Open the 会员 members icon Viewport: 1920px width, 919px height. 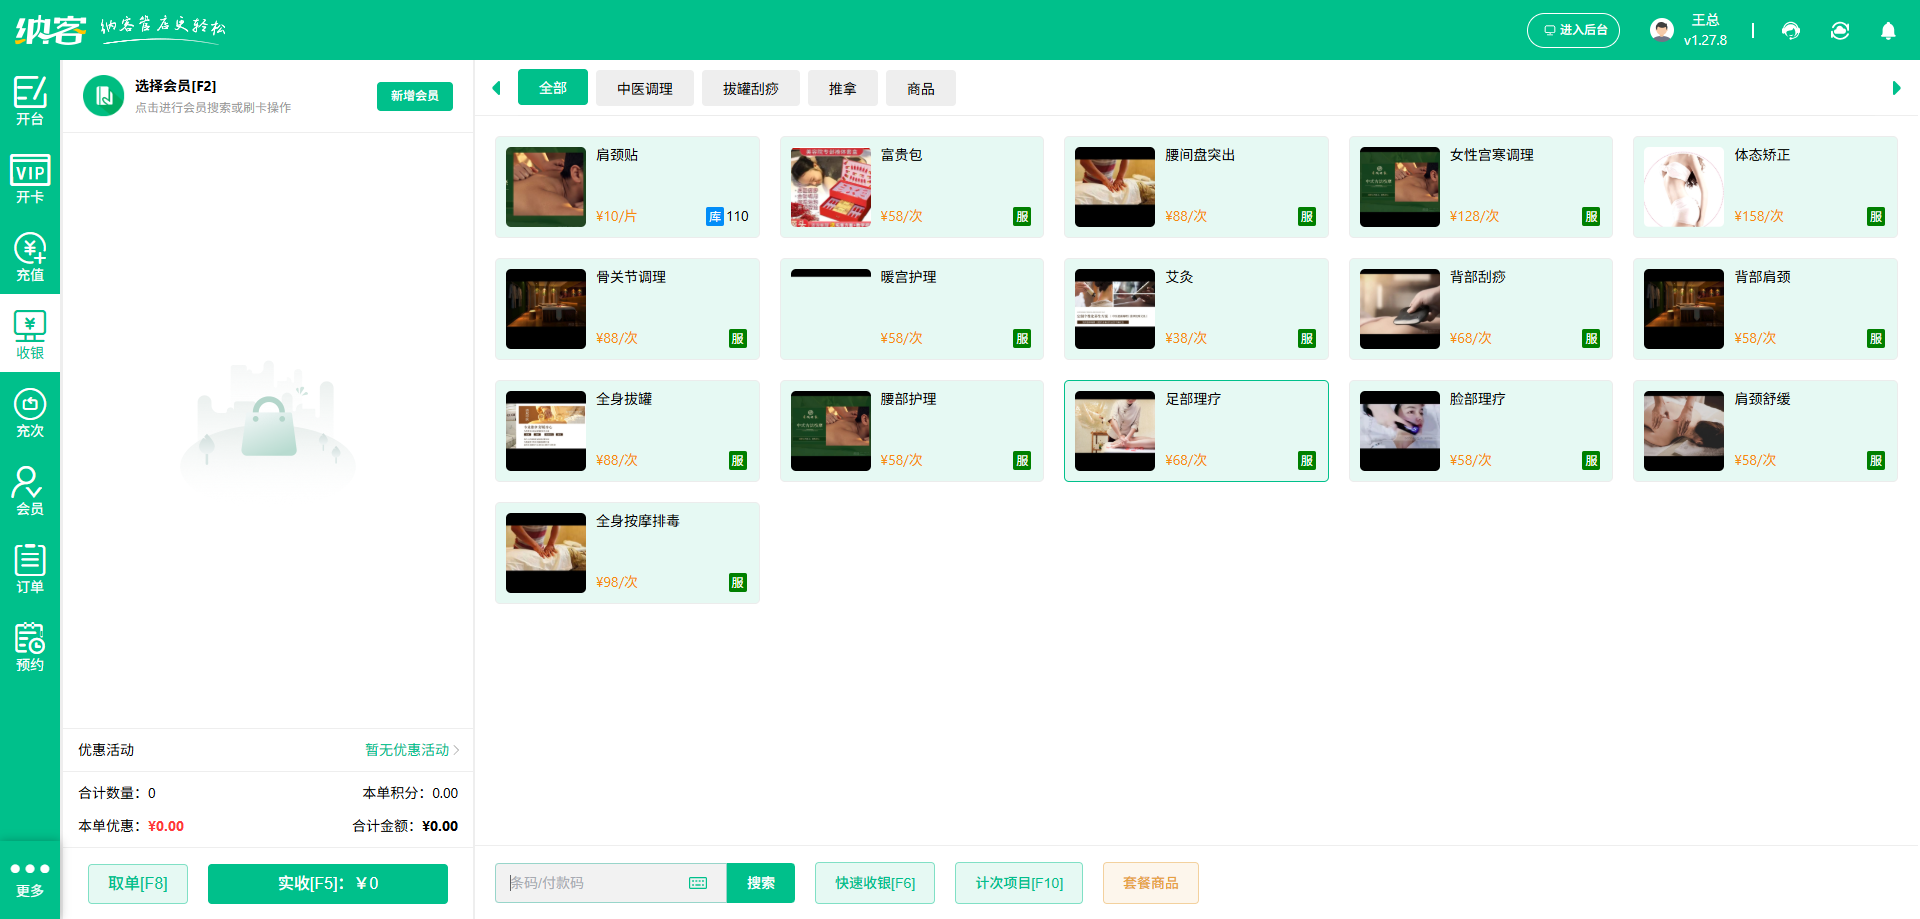tap(30, 490)
